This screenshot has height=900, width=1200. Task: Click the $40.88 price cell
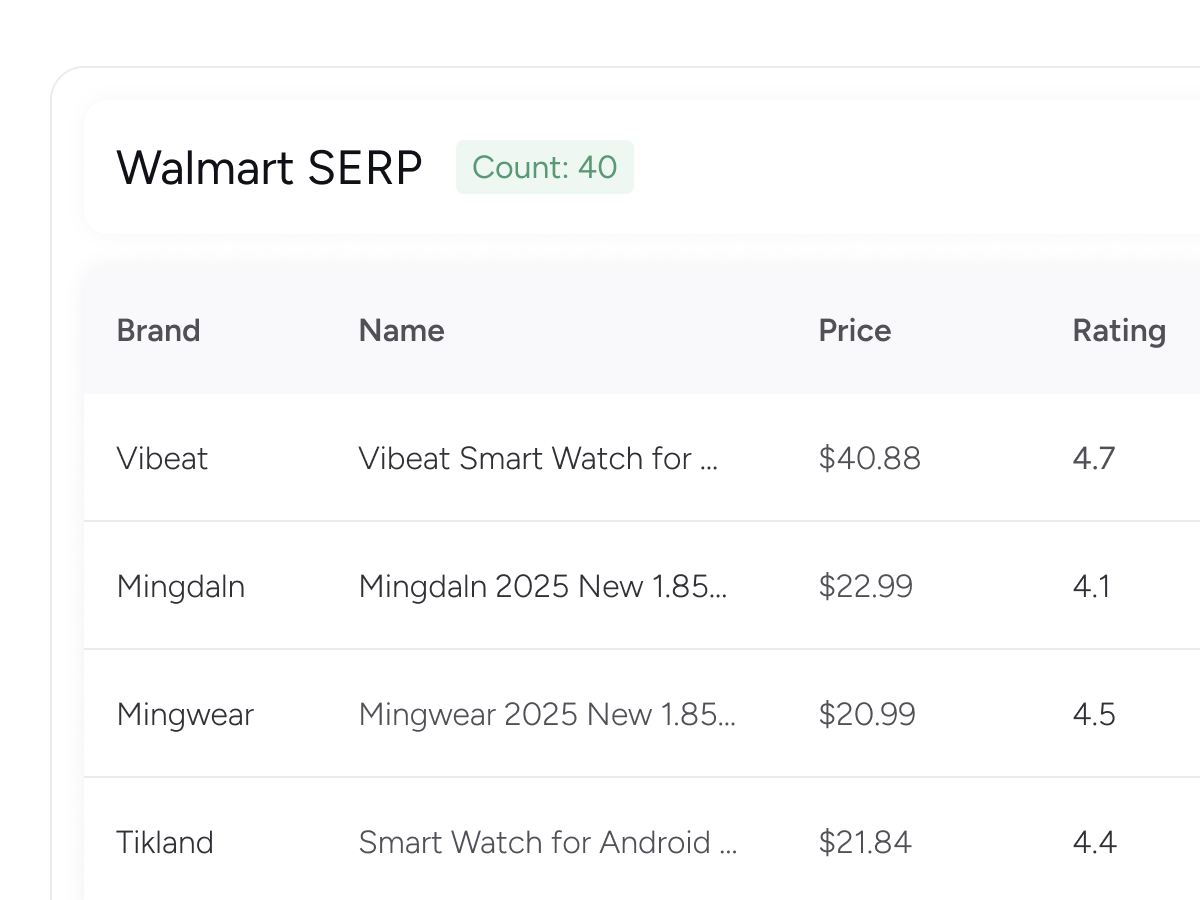(869, 458)
